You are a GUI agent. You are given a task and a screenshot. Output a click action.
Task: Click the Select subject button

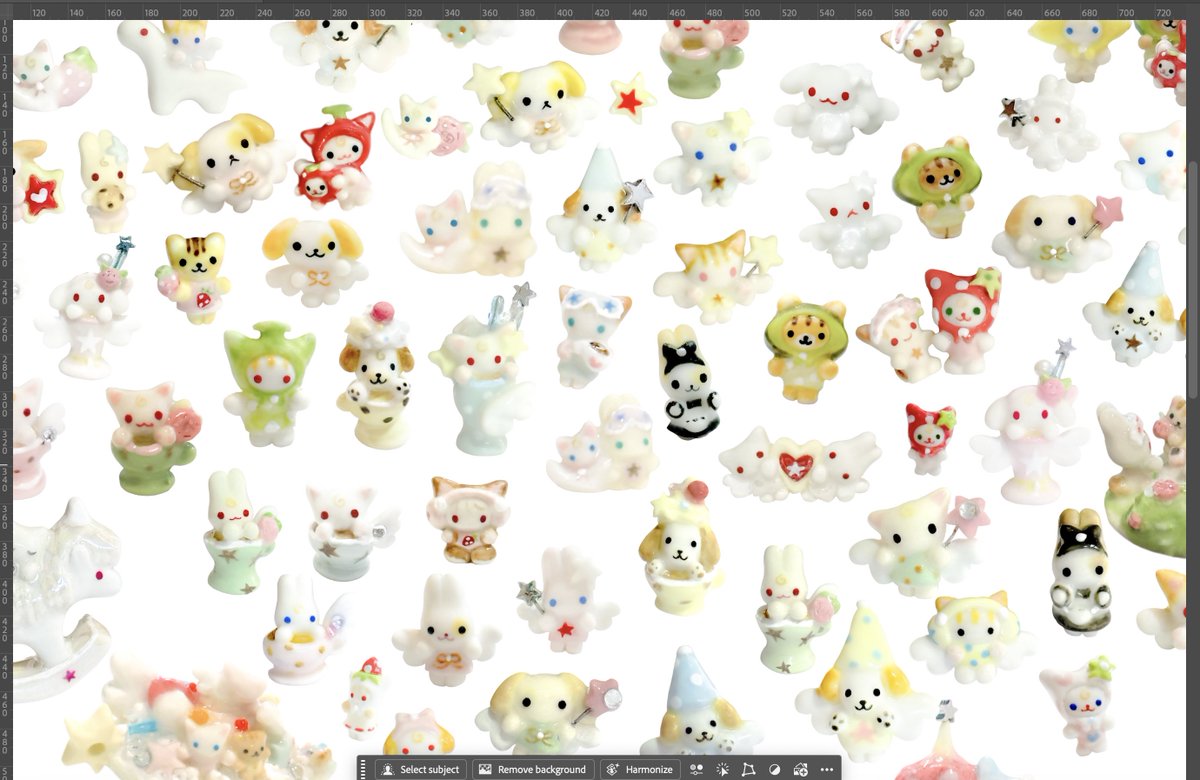point(420,769)
